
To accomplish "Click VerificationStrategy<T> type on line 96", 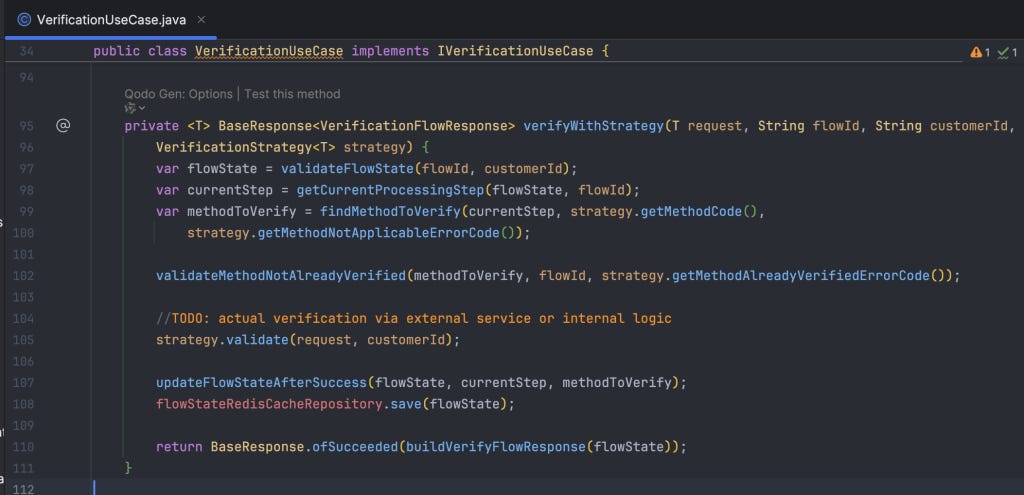I will coord(246,148).
